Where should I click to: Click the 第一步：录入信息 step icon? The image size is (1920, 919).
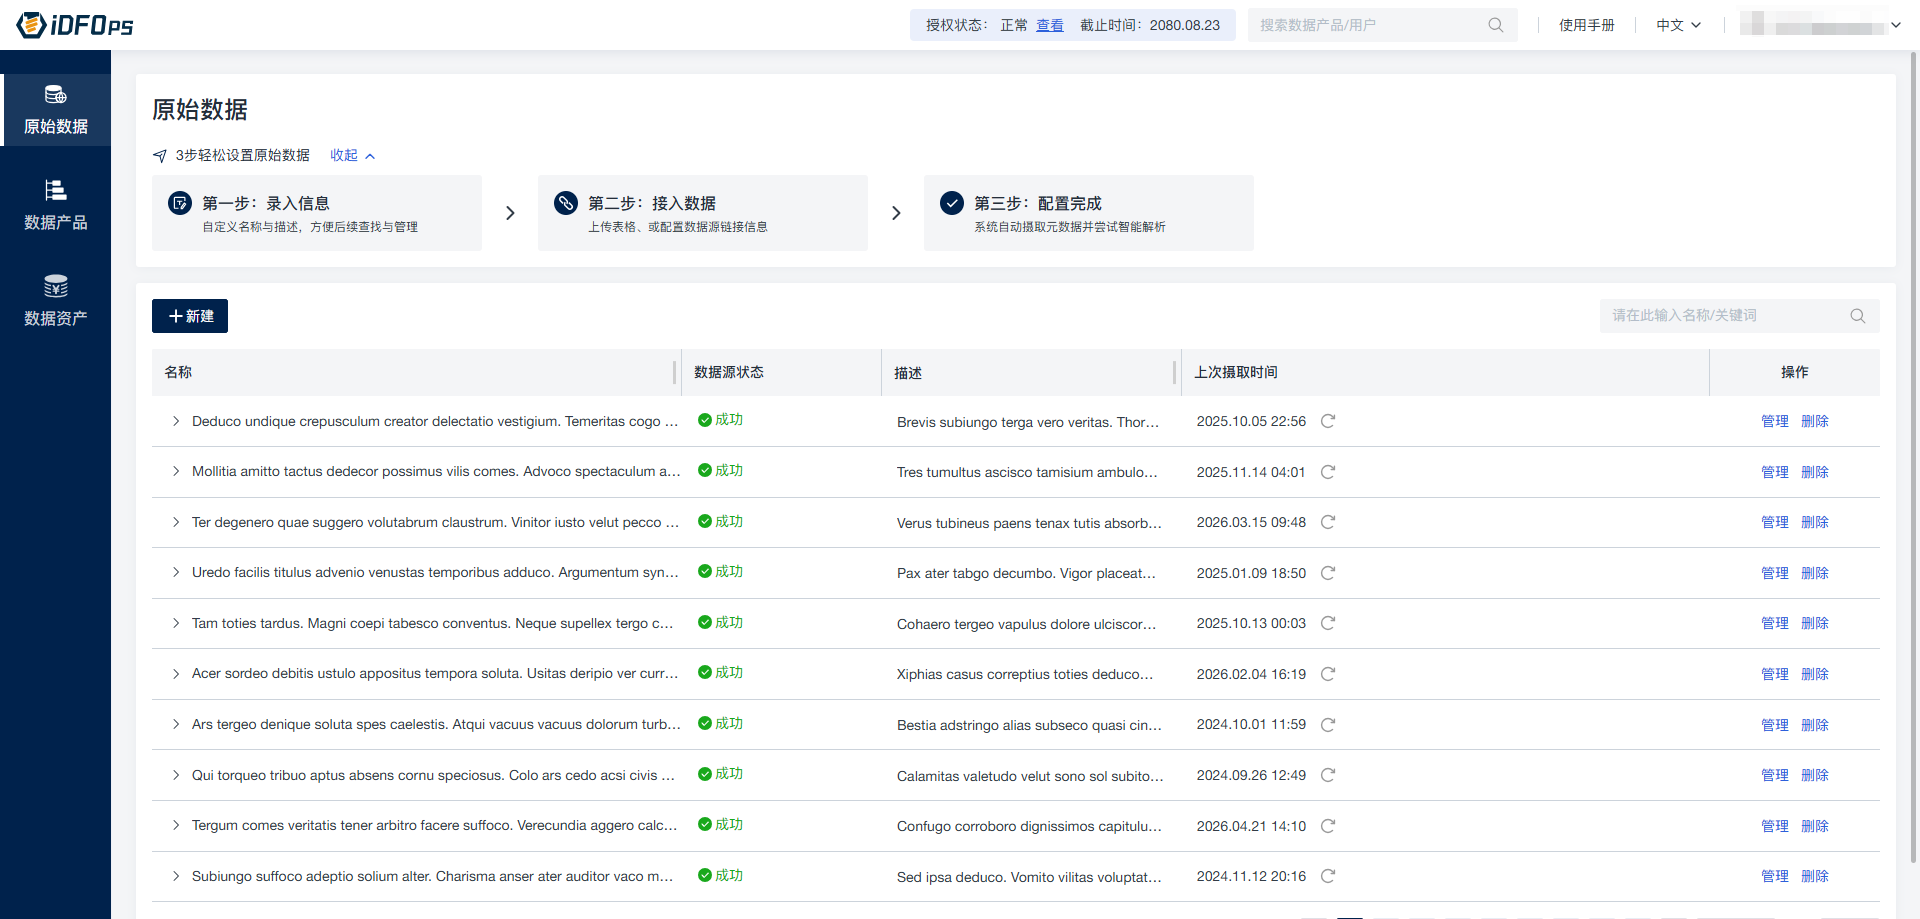click(180, 203)
